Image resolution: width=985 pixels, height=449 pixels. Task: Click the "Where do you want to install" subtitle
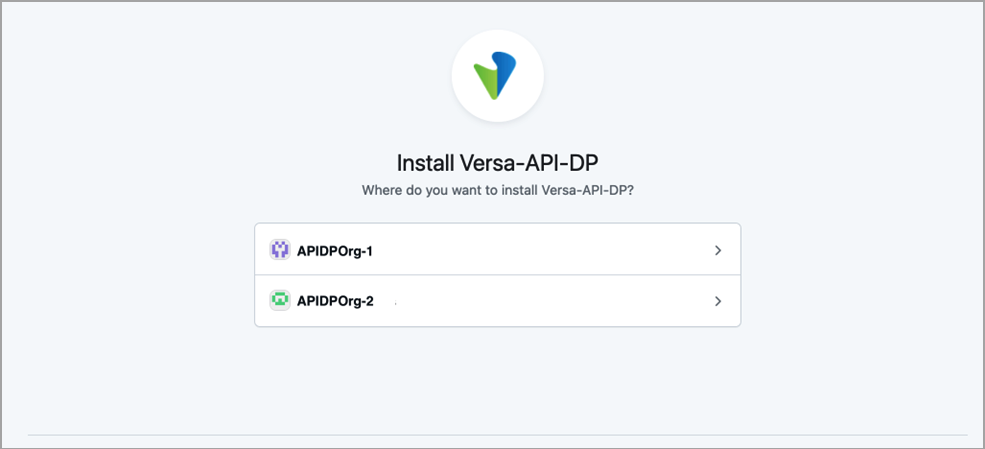coord(497,189)
